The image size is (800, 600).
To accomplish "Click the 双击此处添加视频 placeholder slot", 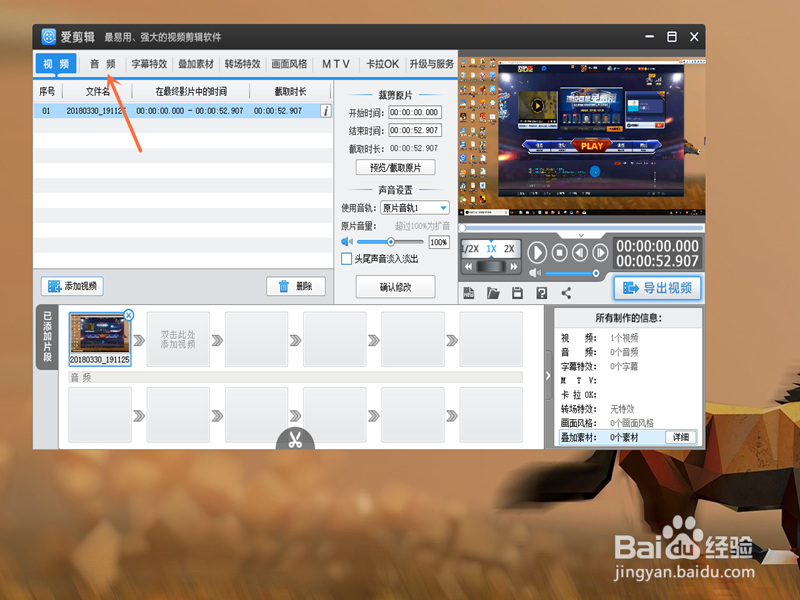I will click(x=178, y=339).
